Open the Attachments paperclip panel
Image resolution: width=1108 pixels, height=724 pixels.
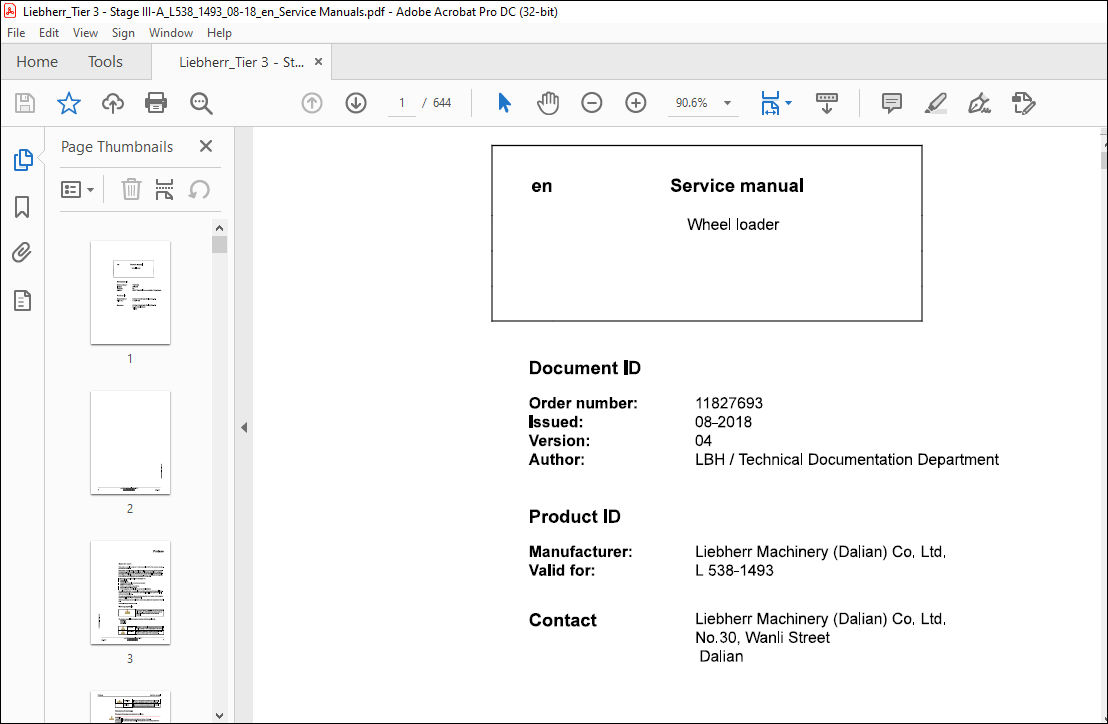click(22, 253)
